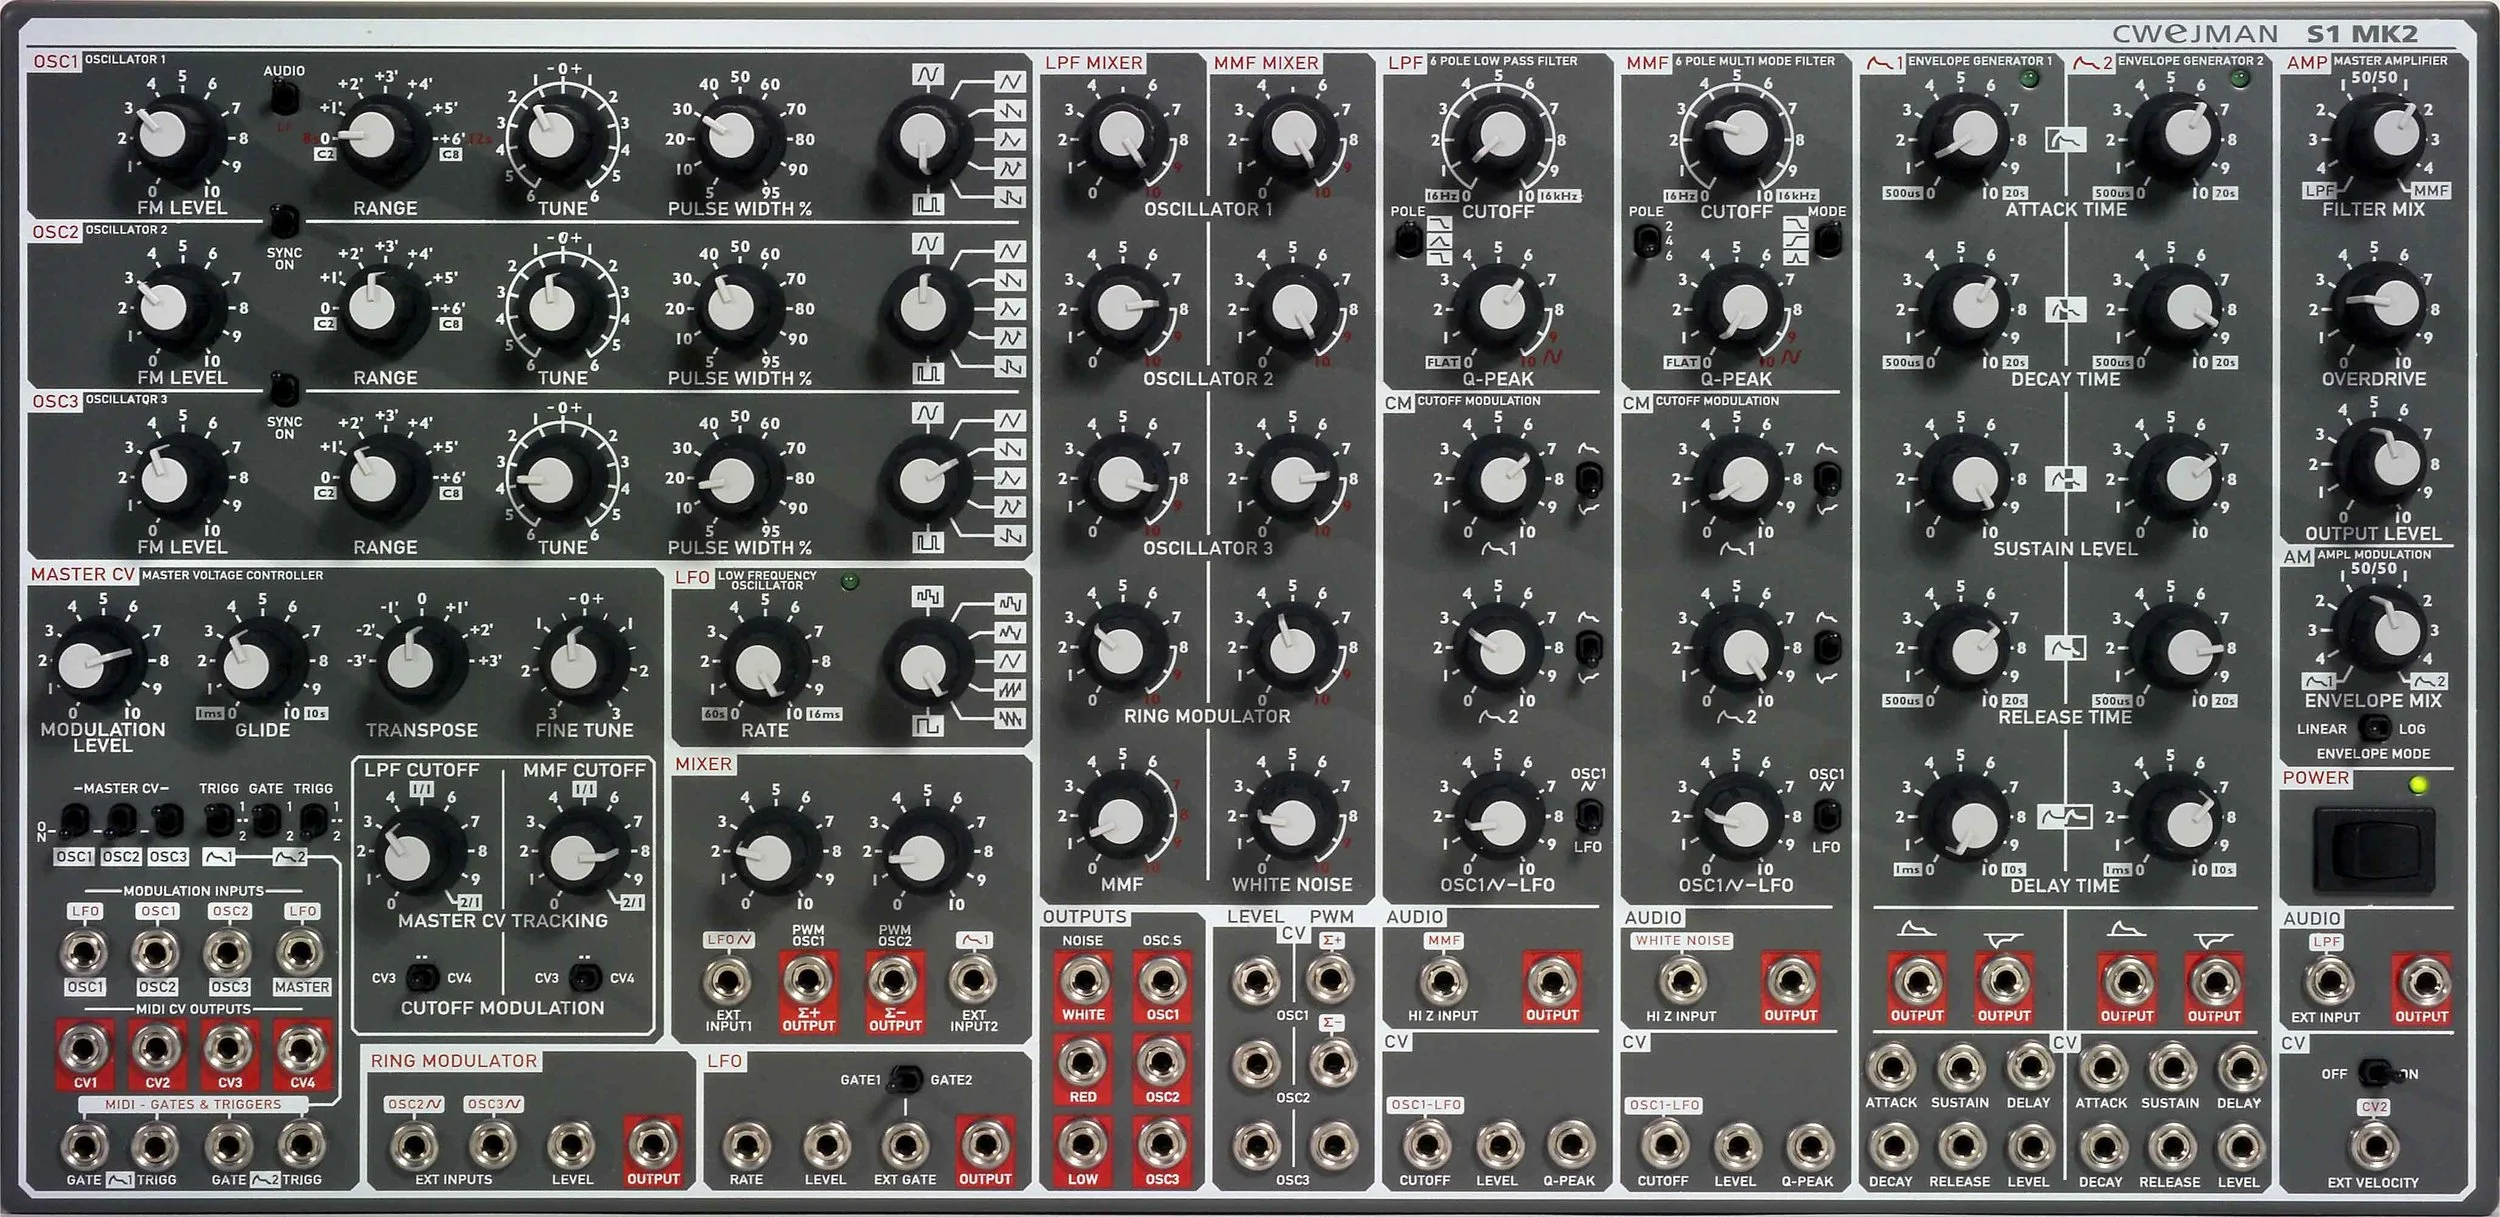
Task: Toggle the OSC1 AUDIO/LF switch
Action: point(285,98)
